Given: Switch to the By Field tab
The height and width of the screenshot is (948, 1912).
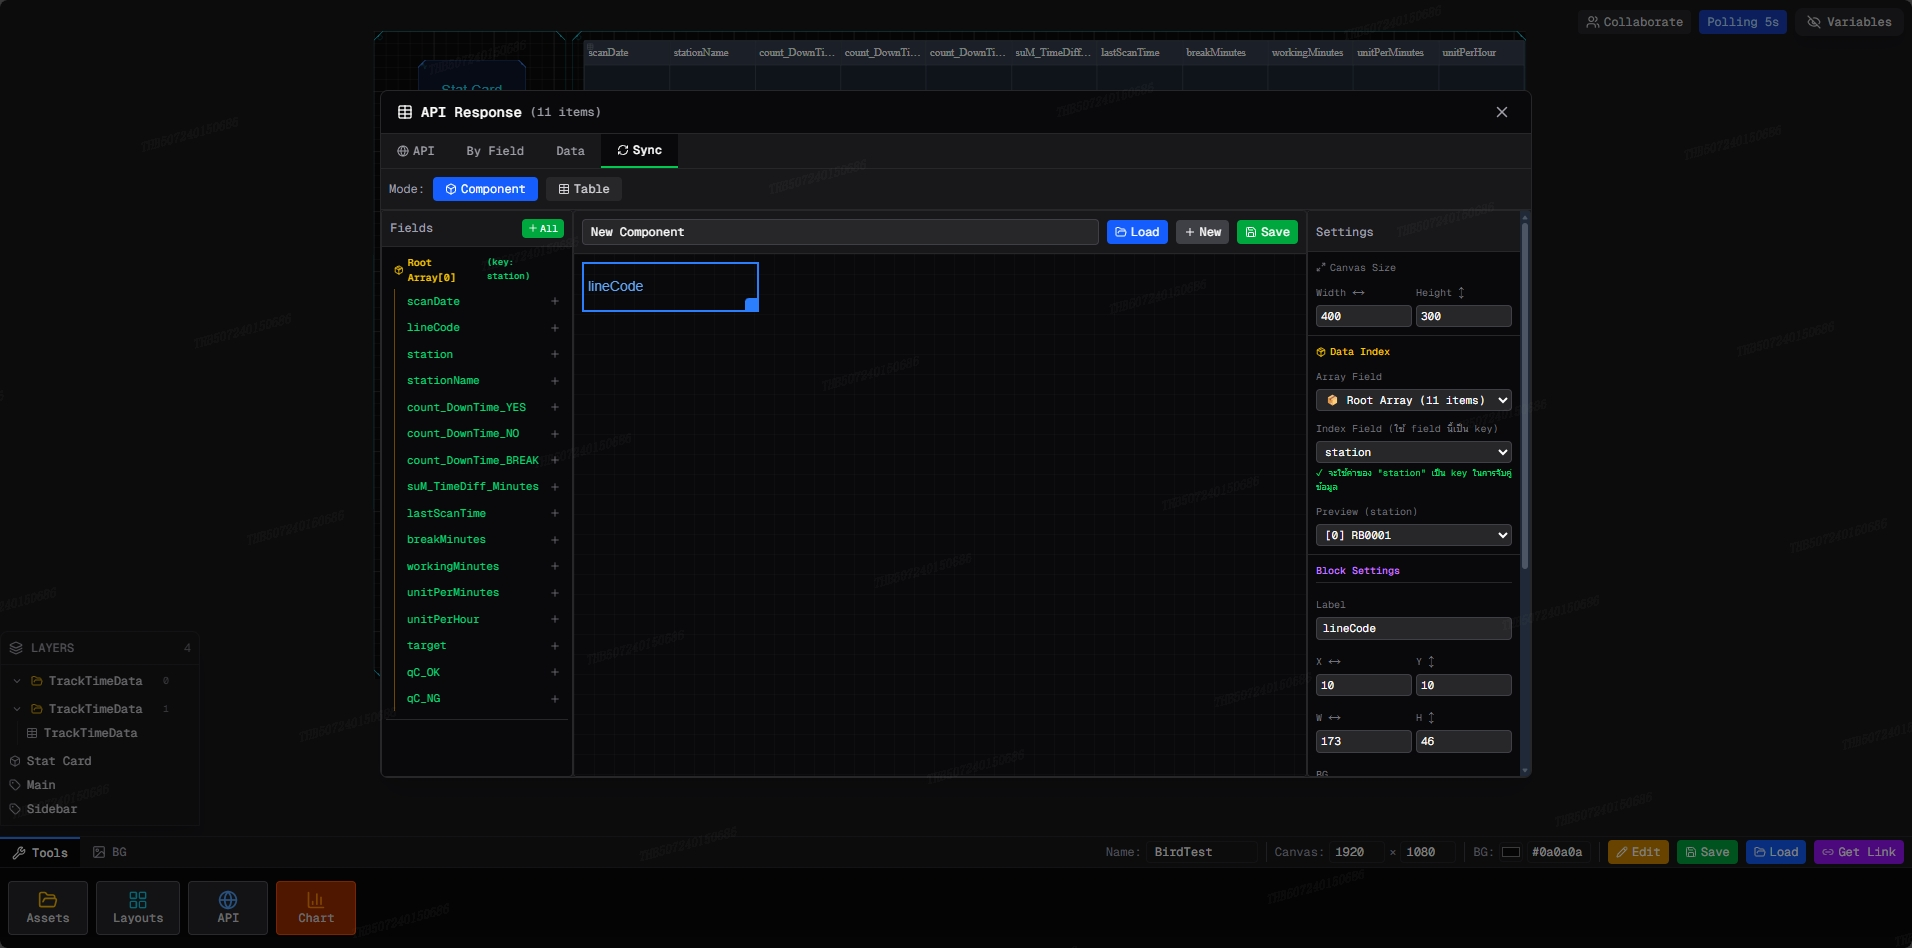Looking at the screenshot, I should [x=495, y=151].
